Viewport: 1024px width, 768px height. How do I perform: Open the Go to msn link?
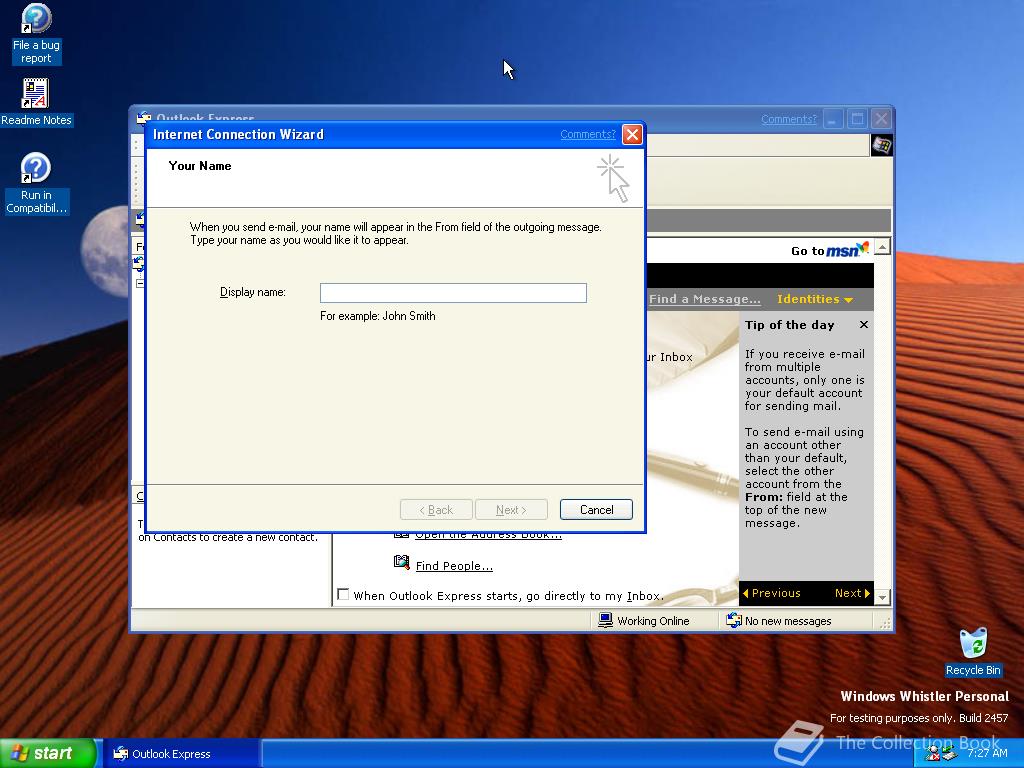pyautogui.click(x=830, y=250)
